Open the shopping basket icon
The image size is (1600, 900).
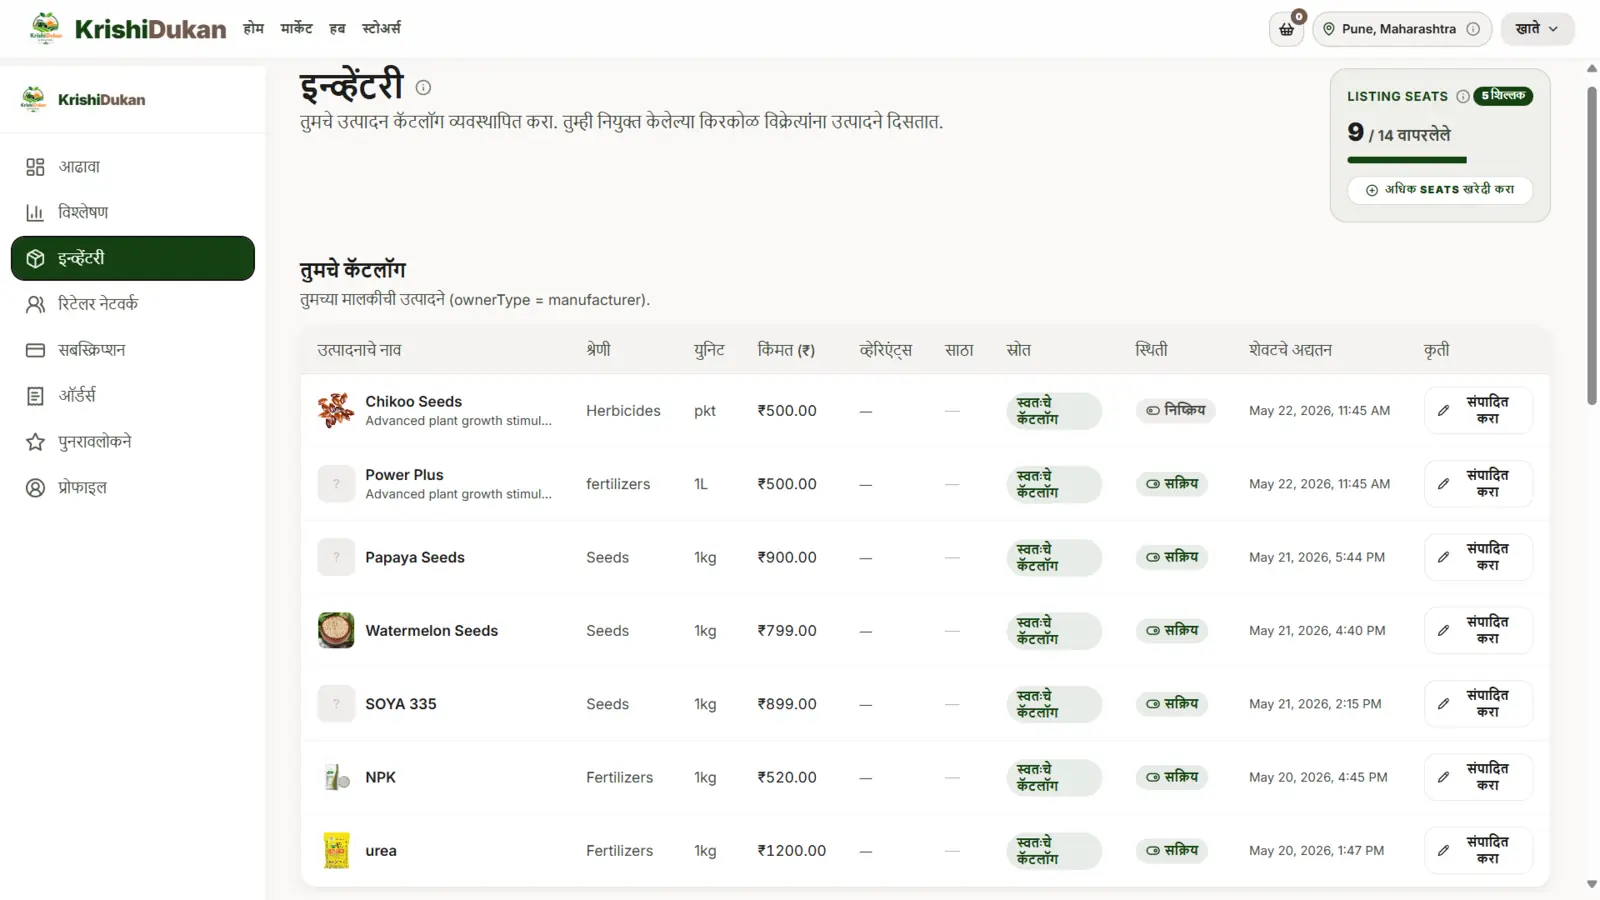tap(1286, 29)
